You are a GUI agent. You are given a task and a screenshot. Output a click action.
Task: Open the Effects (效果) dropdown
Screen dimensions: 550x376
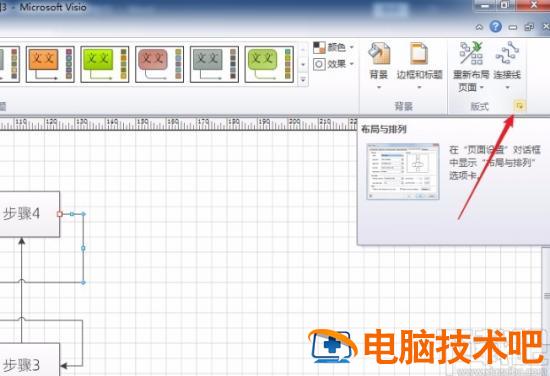click(x=334, y=64)
